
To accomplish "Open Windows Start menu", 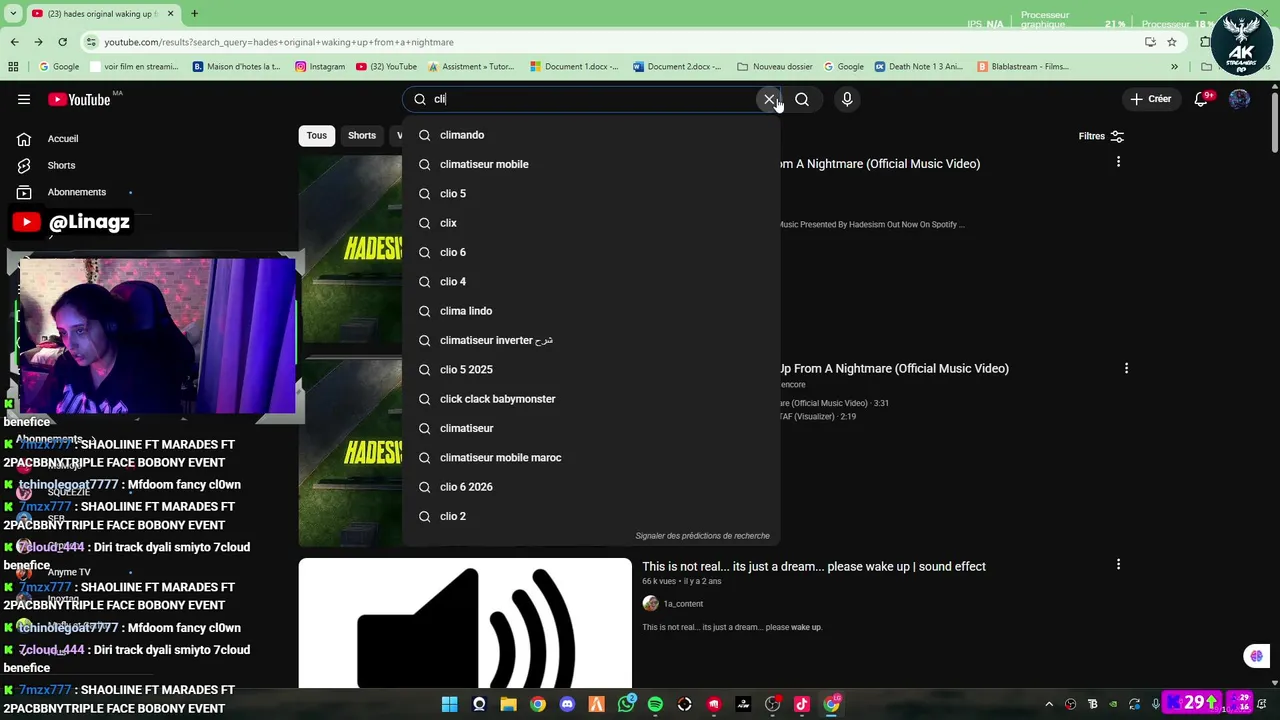I will [x=450, y=704].
